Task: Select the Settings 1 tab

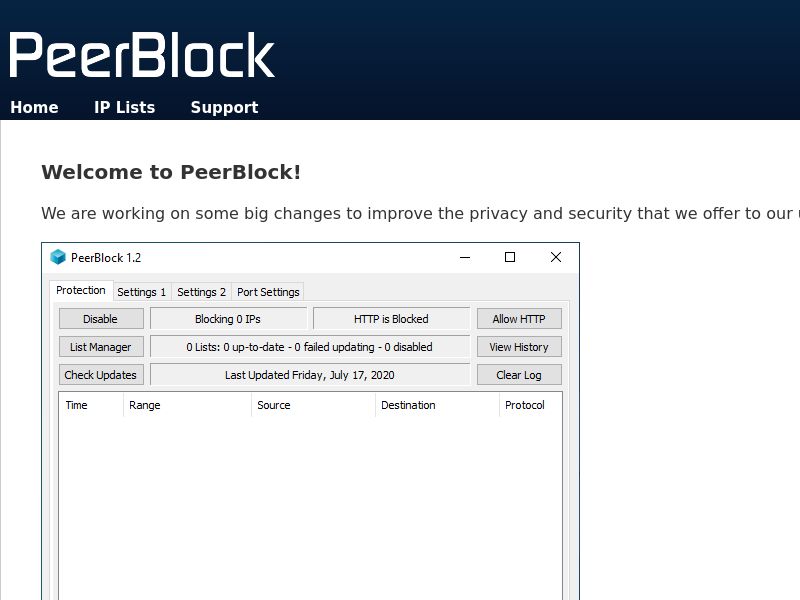Action: pyautogui.click(x=141, y=292)
